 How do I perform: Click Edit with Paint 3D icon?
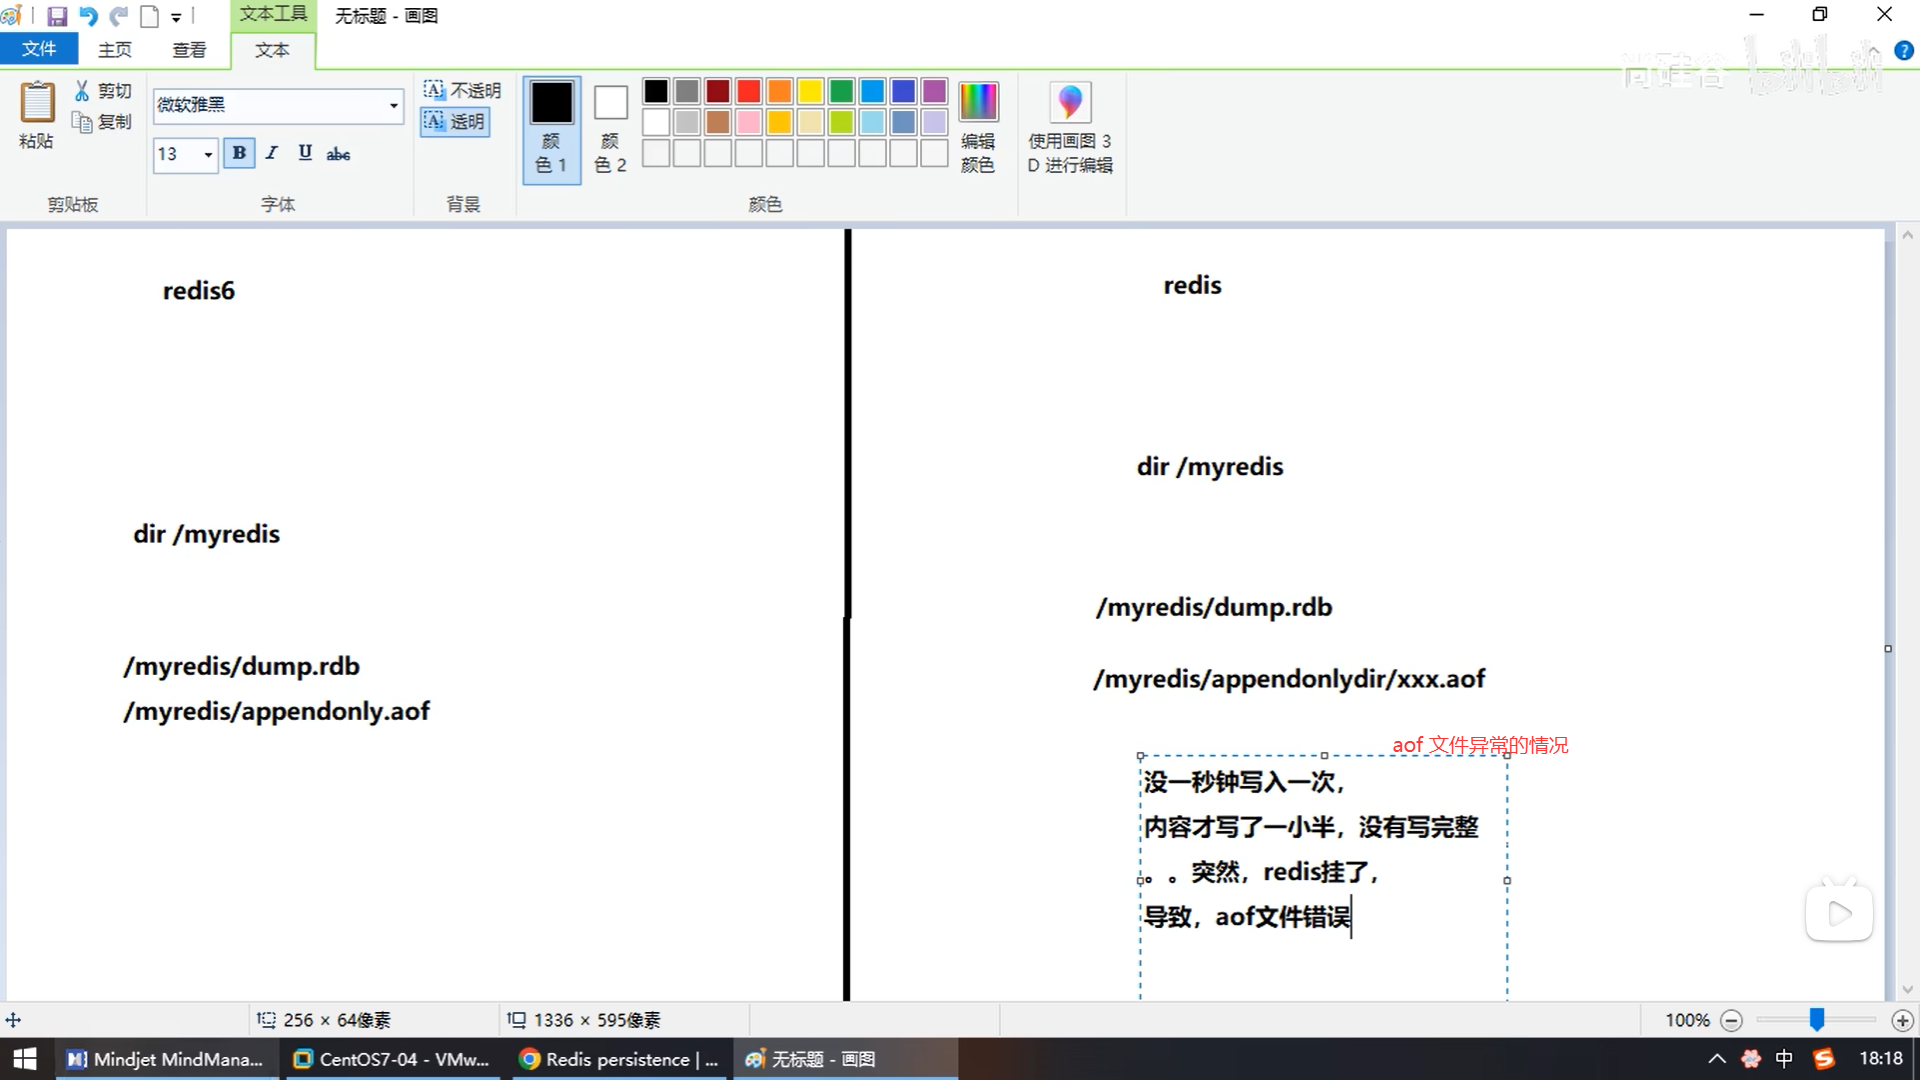1069,103
